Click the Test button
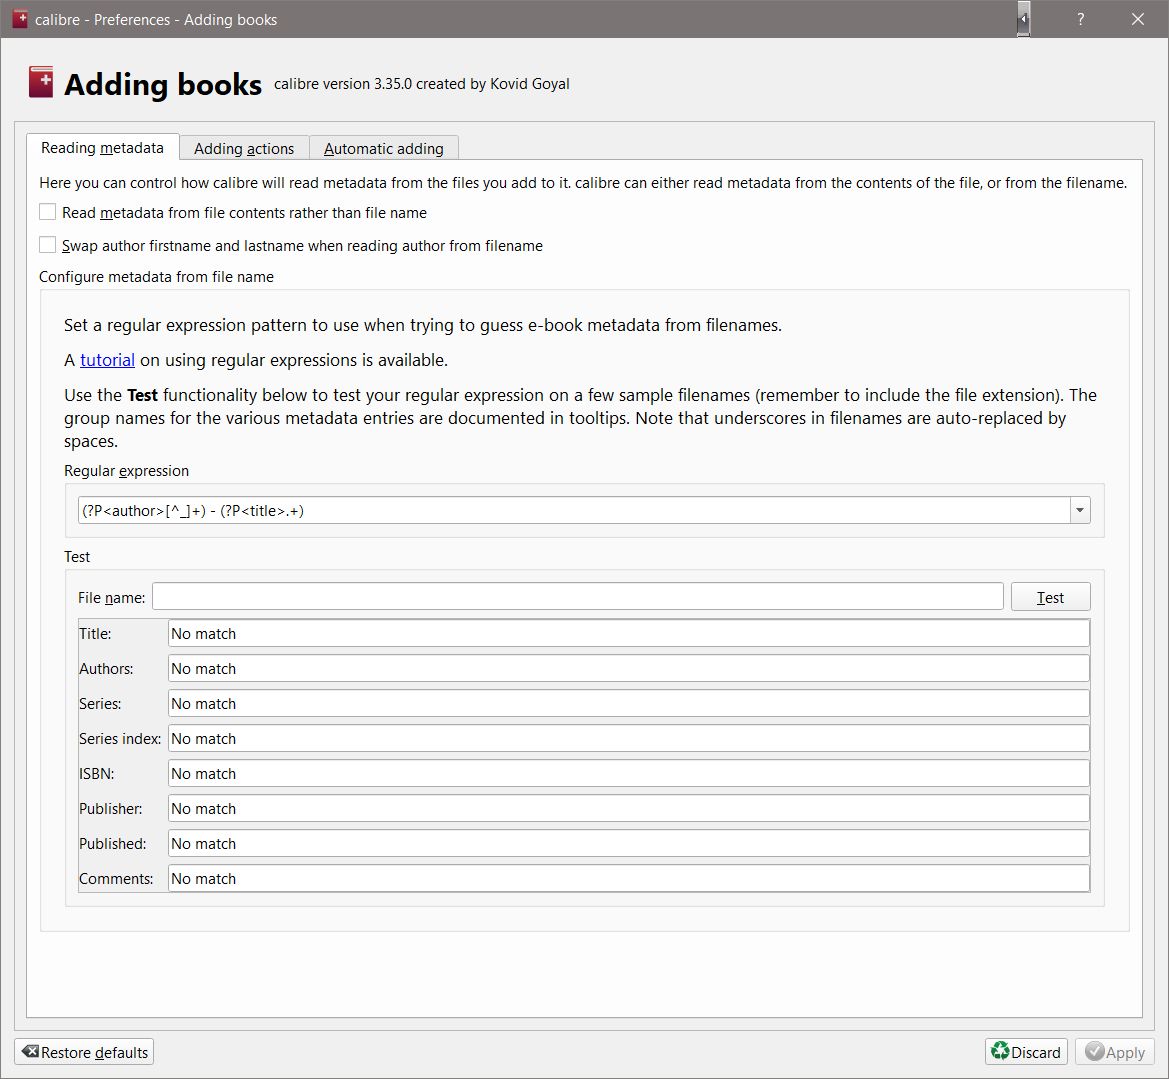The width and height of the screenshot is (1169, 1079). (x=1050, y=597)
